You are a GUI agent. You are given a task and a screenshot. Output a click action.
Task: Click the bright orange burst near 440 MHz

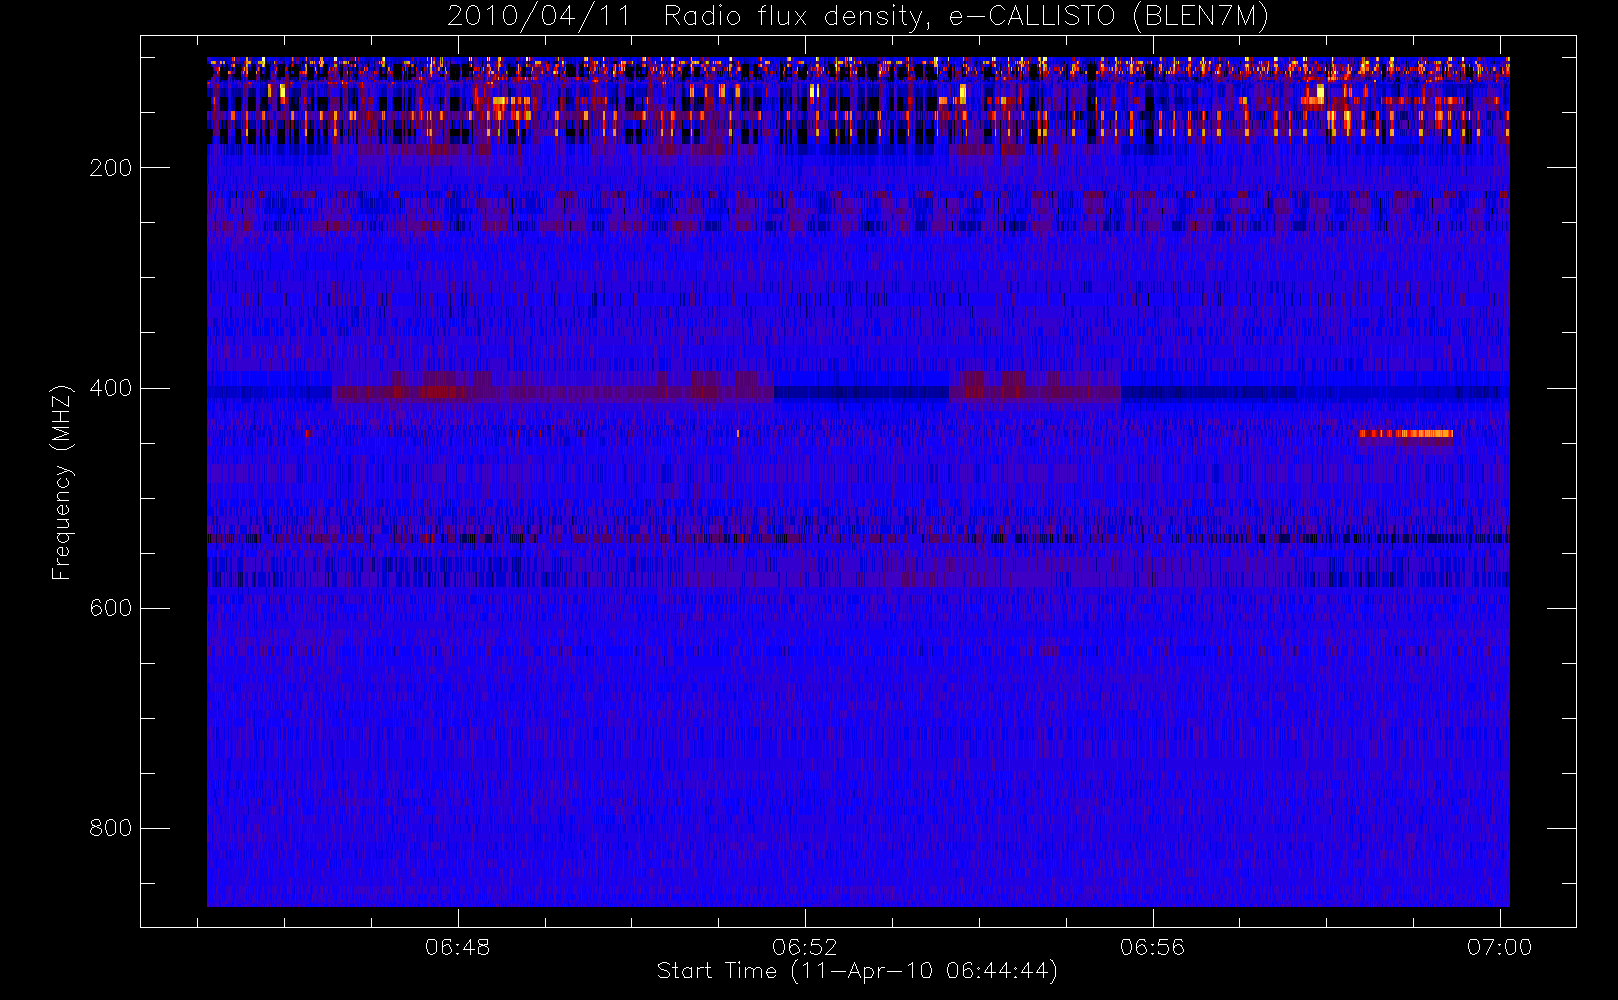[x=1405, y=434]
